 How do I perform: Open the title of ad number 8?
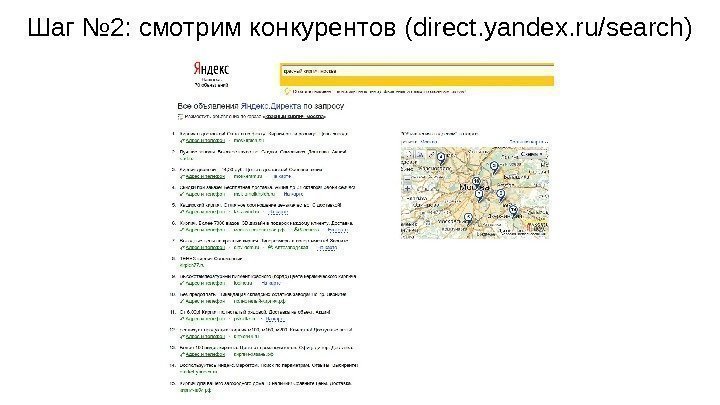pyautogui.click(x=210, y=259)
